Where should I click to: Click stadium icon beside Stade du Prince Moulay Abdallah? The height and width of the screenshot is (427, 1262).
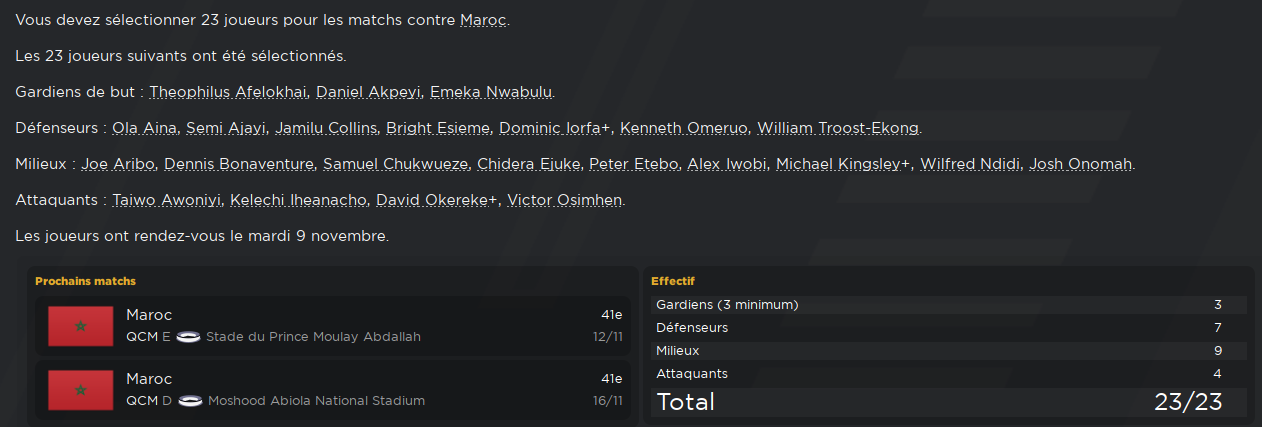click(x=189, y=337)
